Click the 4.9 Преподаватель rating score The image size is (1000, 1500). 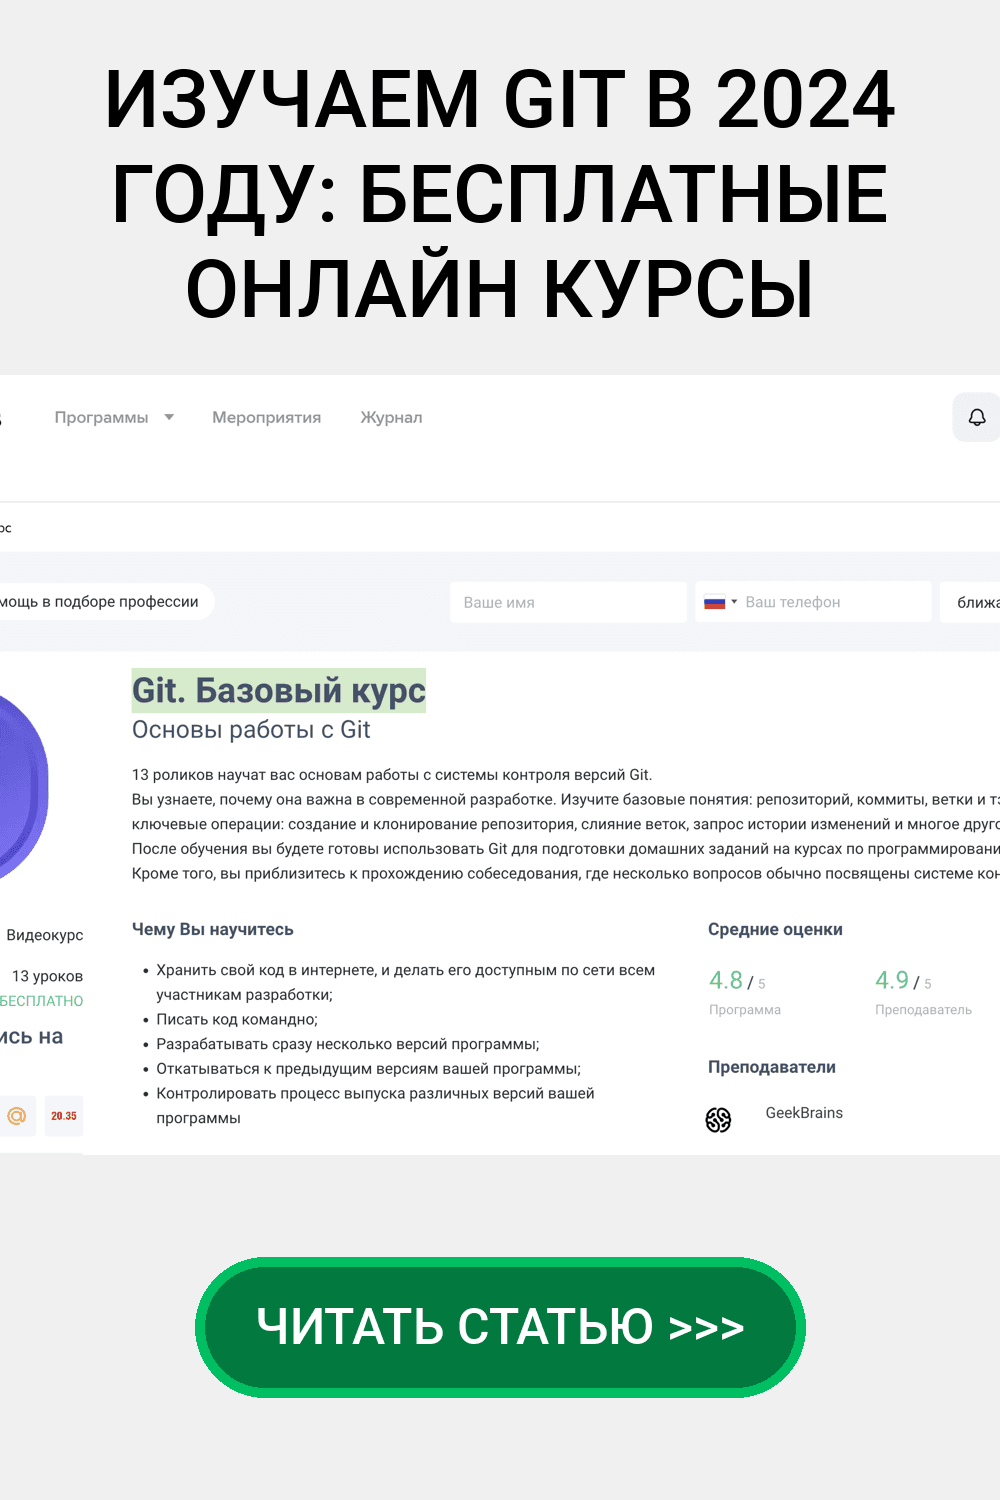pyautogui.click(x=891, y=980)
